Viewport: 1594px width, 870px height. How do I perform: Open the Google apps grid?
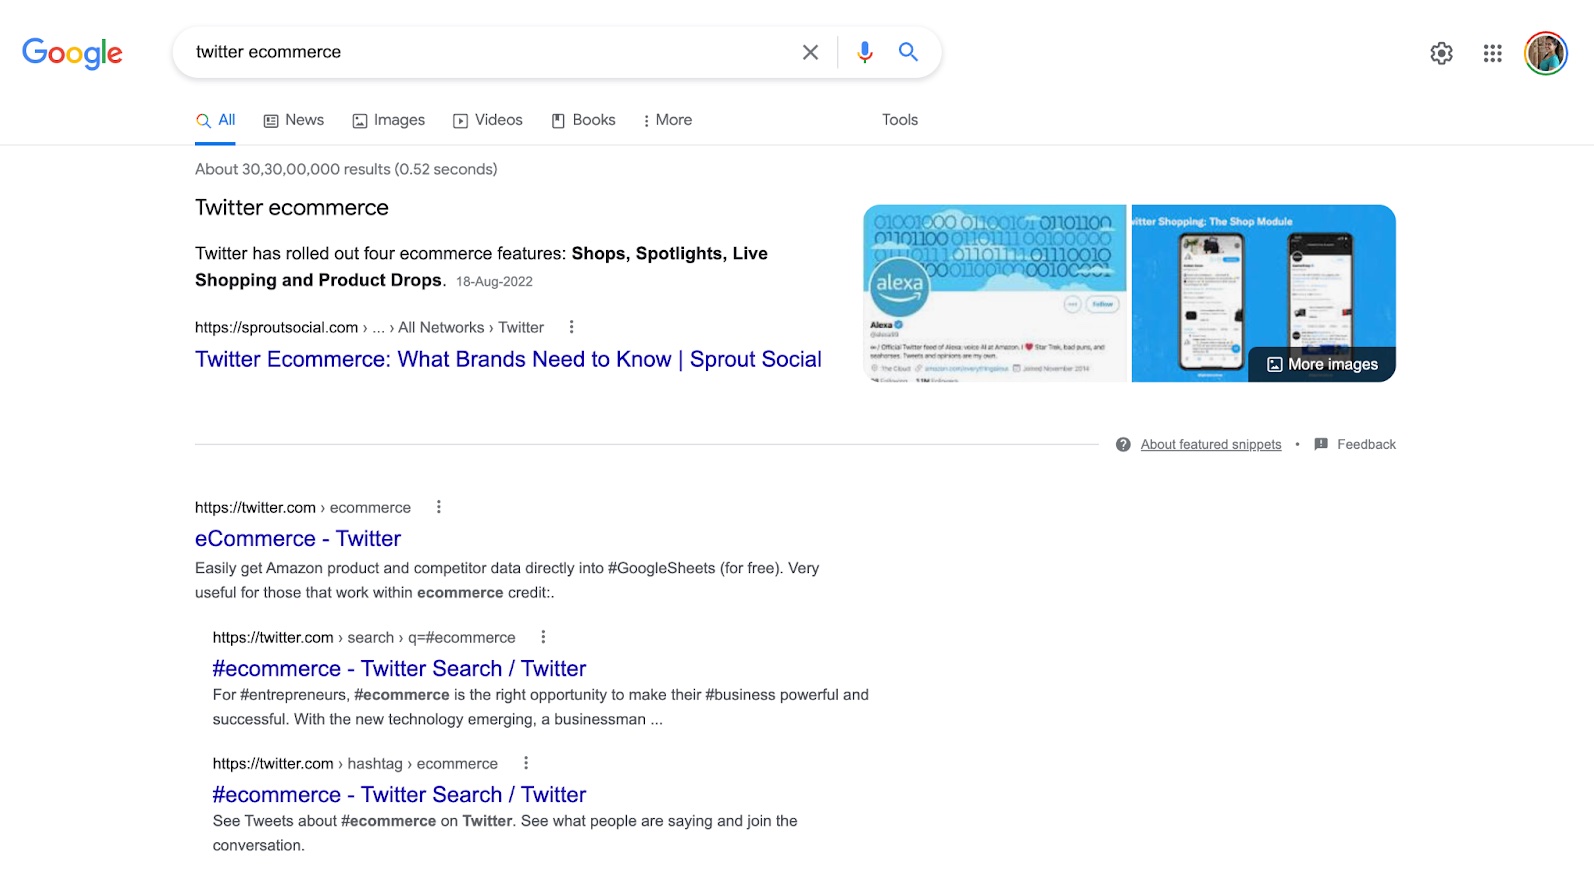(1493, 53)
